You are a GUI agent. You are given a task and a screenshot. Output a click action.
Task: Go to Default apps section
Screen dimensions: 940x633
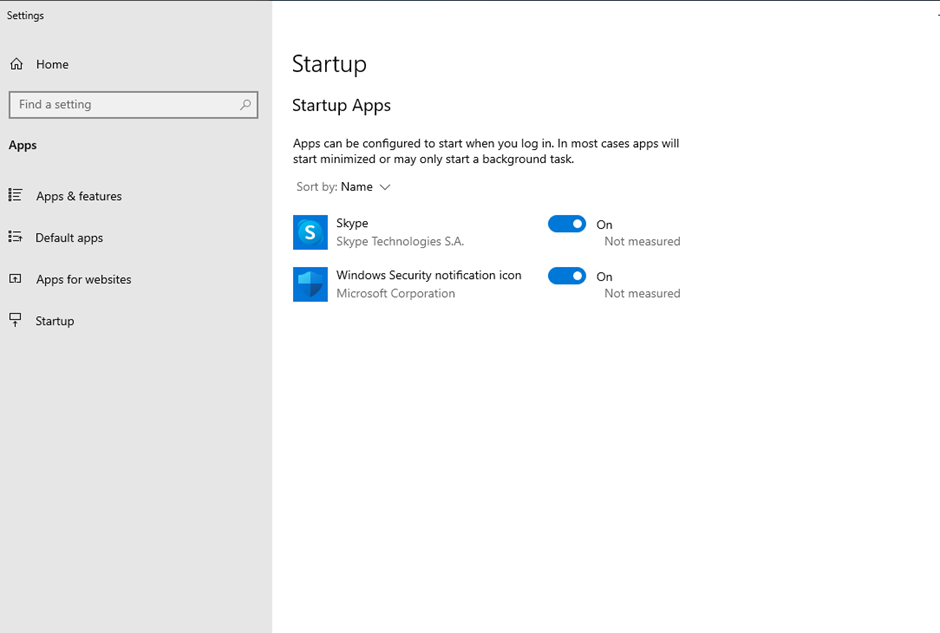tap(69, 238)
